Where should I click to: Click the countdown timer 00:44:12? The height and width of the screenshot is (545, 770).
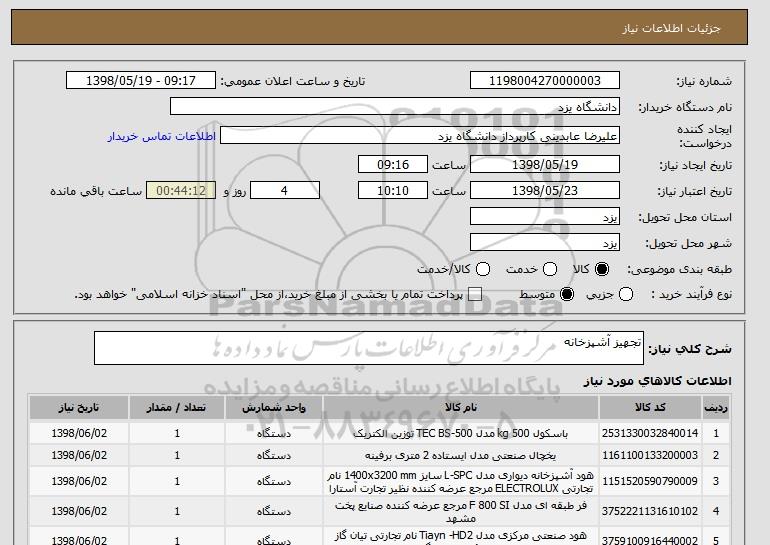(181, 191)
